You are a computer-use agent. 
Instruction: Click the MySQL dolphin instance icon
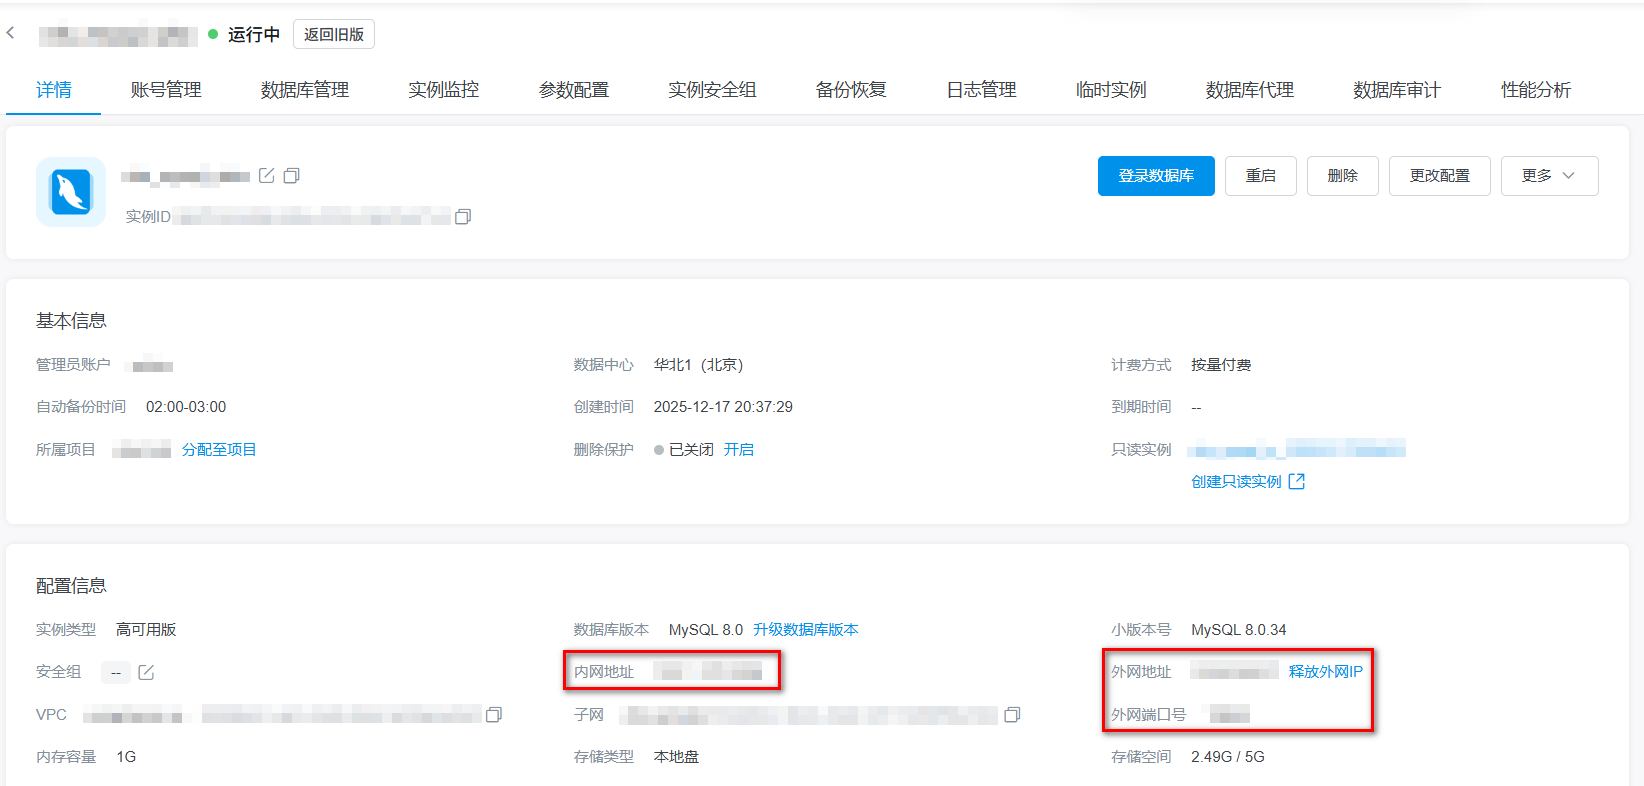point(71,192)
